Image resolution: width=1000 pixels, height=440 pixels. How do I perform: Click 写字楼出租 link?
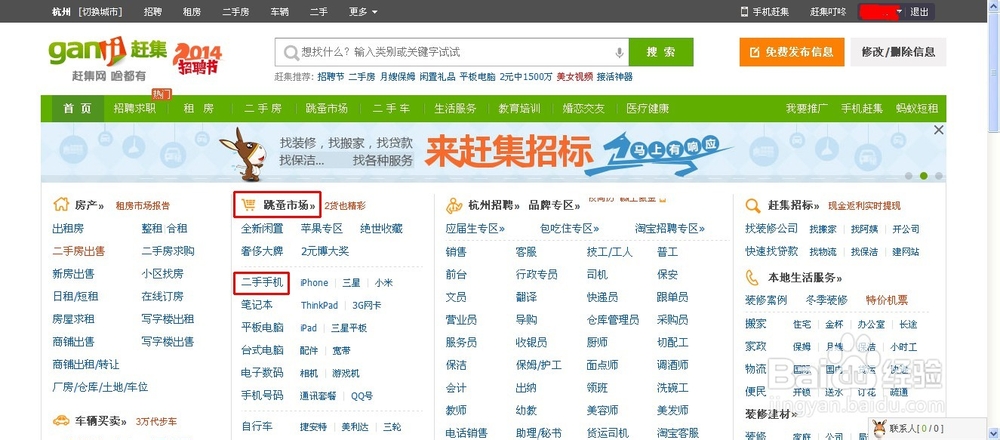pos(168,319)
